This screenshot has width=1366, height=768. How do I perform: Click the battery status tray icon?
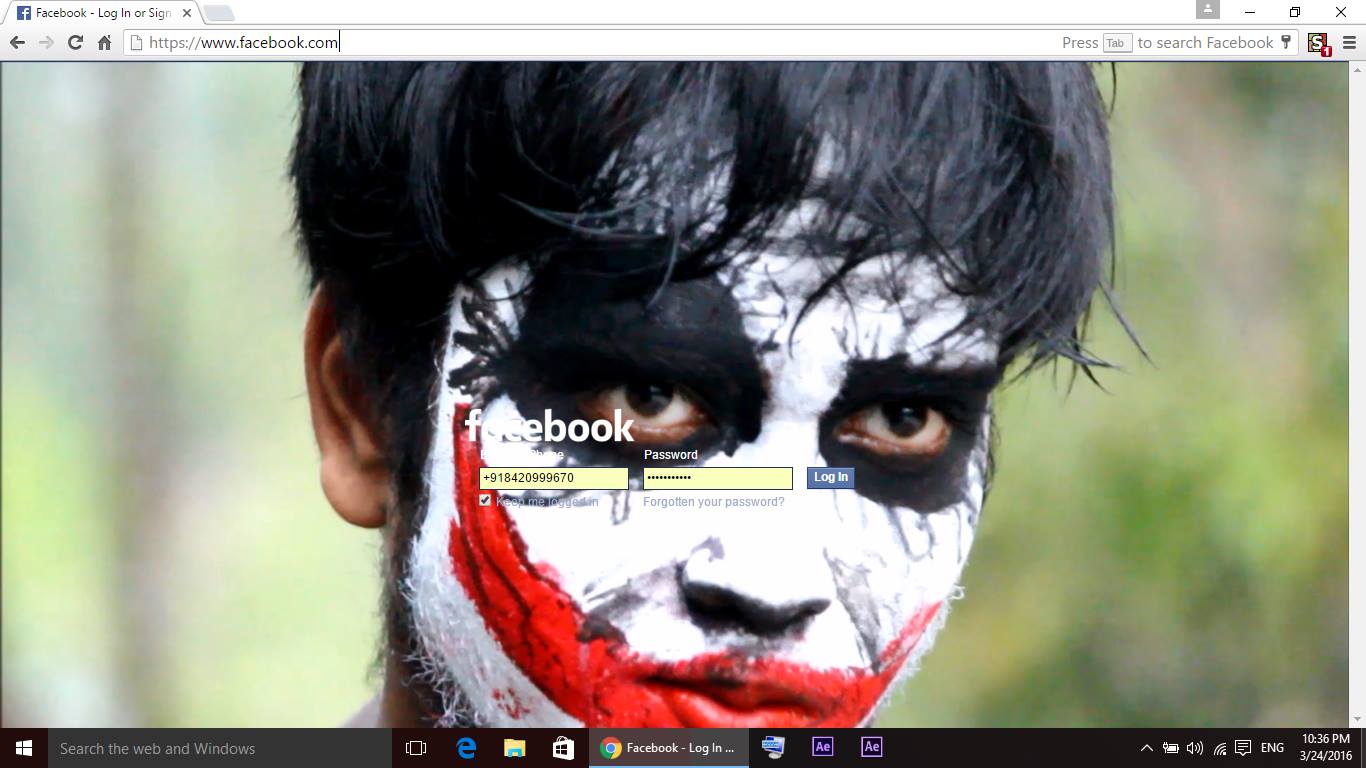pos(1170,748)
